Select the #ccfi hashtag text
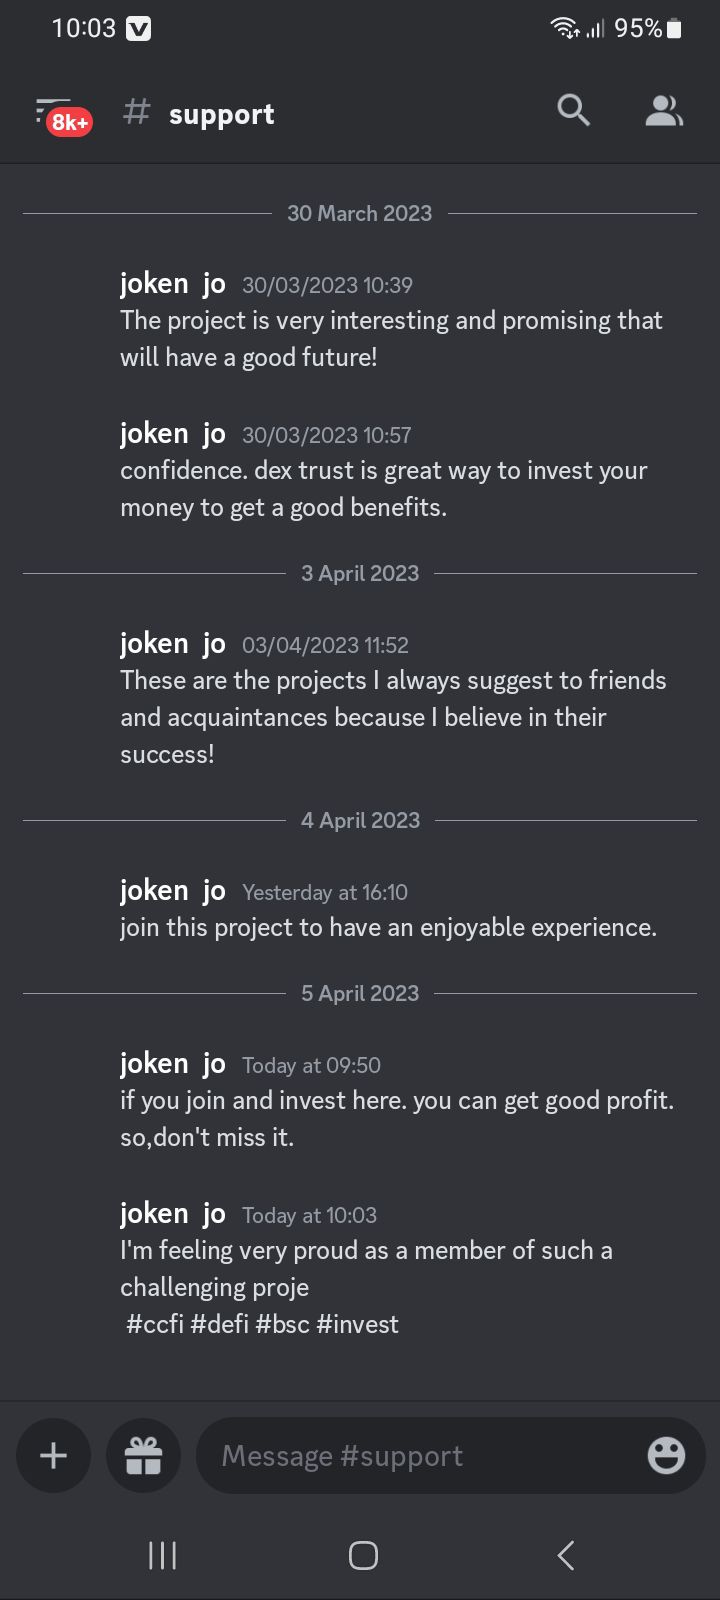Screen dimensions: 720x1600 click(155, 1324)
